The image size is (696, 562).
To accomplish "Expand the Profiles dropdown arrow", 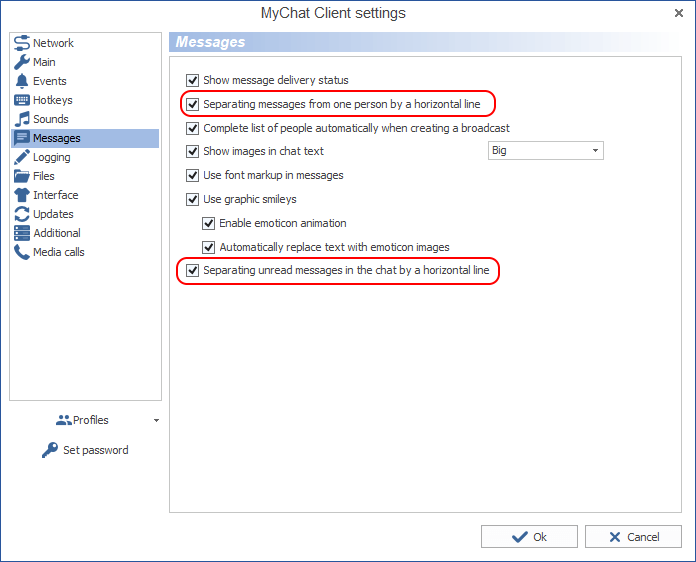I will [x=156, y=420].
